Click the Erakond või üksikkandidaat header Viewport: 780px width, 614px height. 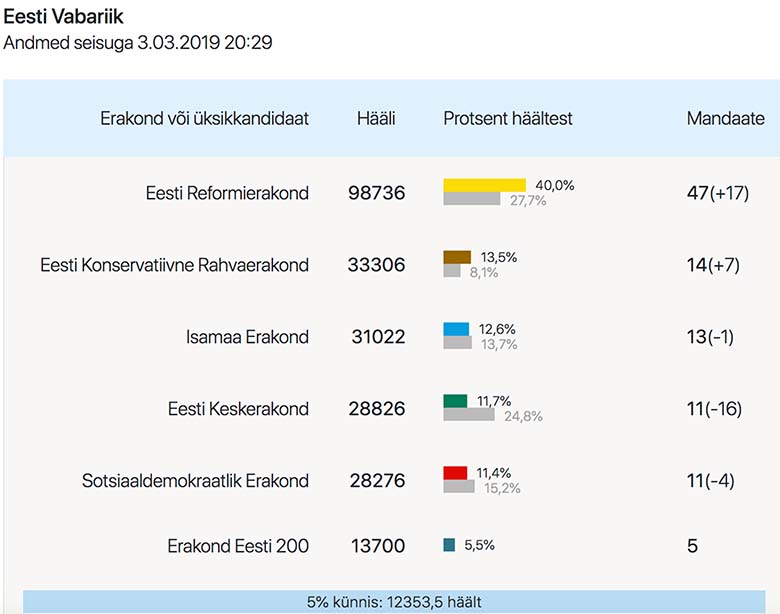204,118
